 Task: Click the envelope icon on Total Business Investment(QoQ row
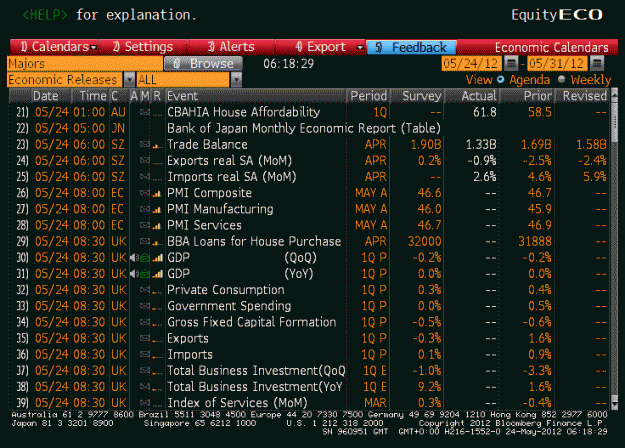click(x=145, y=371)
